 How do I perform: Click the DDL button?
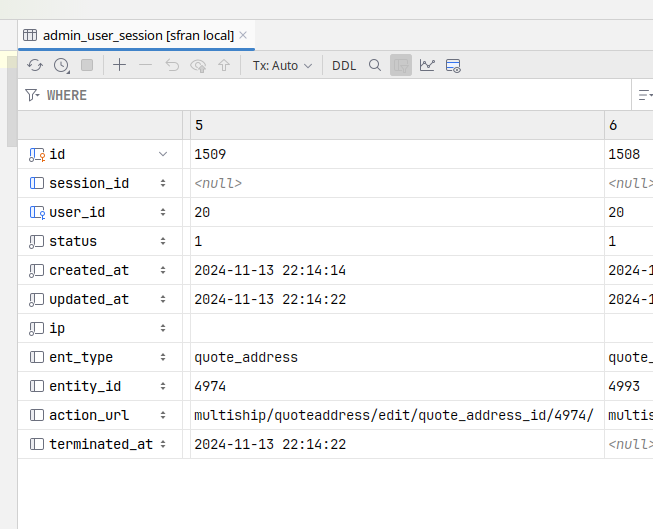point(344,65)
